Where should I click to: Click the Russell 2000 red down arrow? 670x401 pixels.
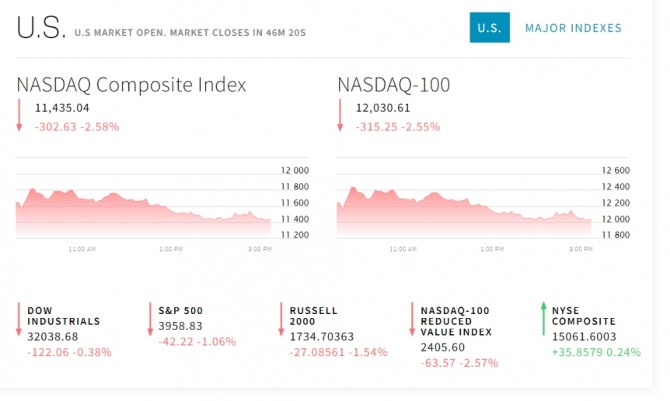(281, 320)
